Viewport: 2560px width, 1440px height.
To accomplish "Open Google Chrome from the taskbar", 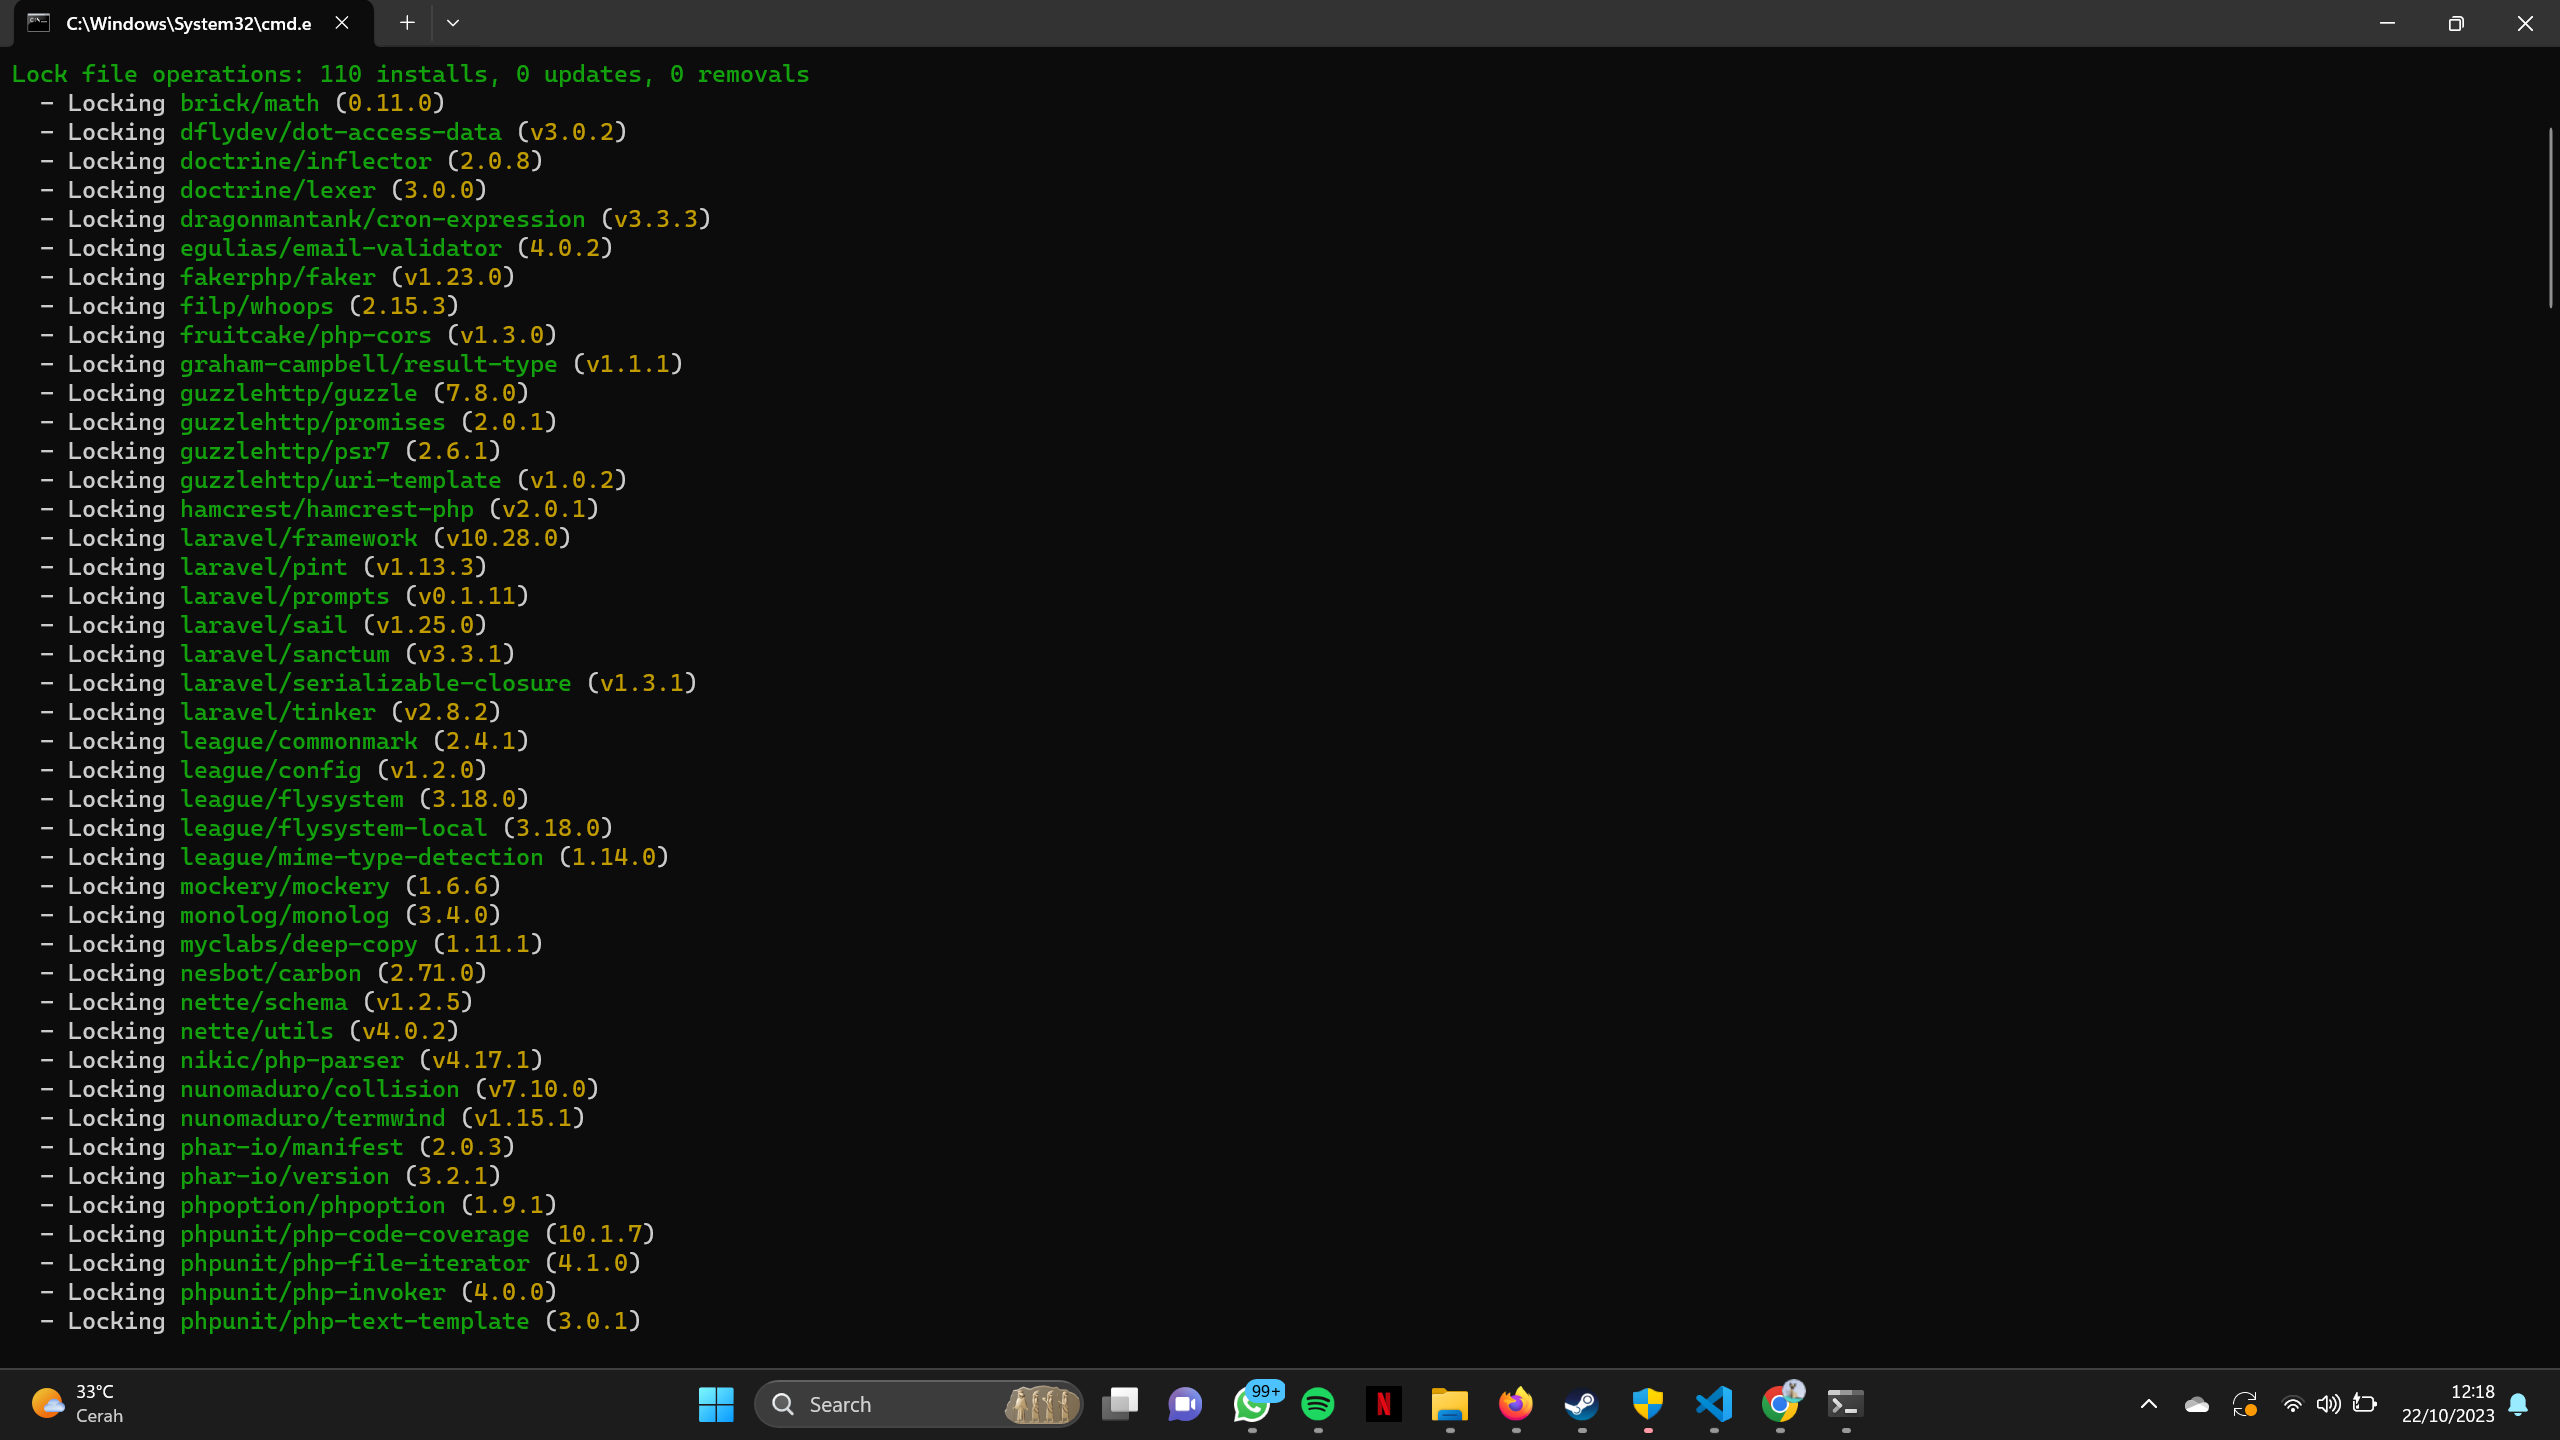I will [x=1780, y=1404].
